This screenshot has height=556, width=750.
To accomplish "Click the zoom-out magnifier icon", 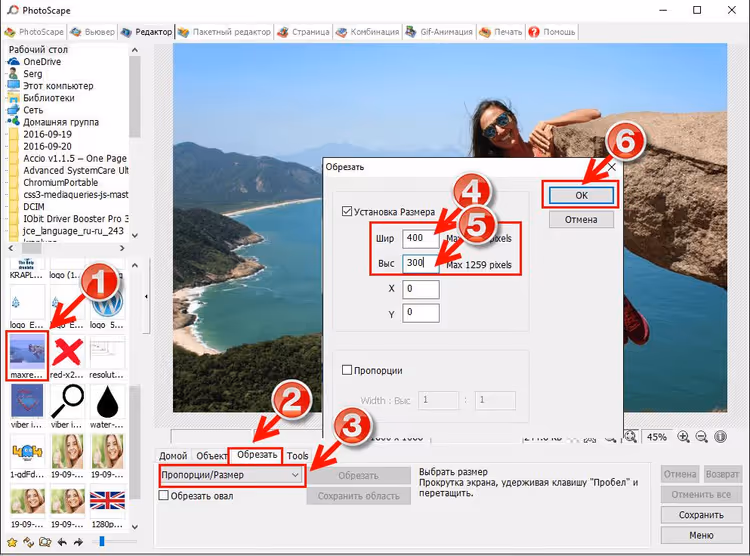I will [x=702, y=436].
